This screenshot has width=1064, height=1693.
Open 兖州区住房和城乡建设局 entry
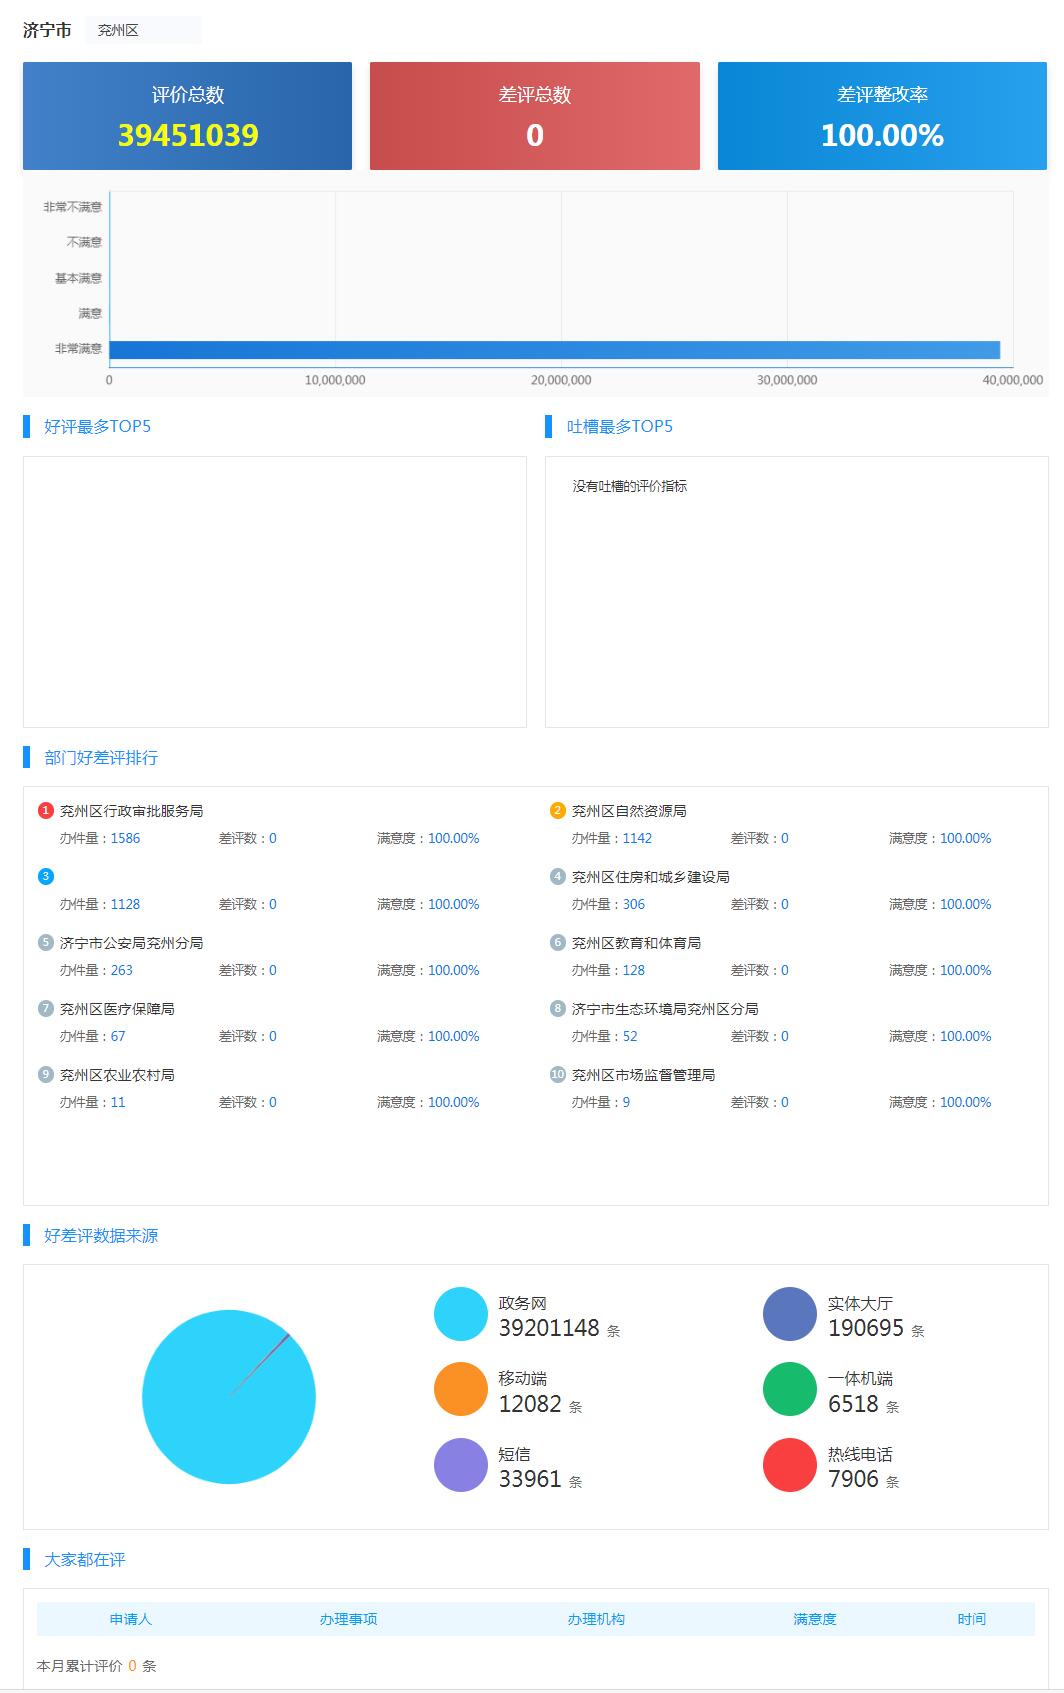pyautogui.click(x=650, y=877)
